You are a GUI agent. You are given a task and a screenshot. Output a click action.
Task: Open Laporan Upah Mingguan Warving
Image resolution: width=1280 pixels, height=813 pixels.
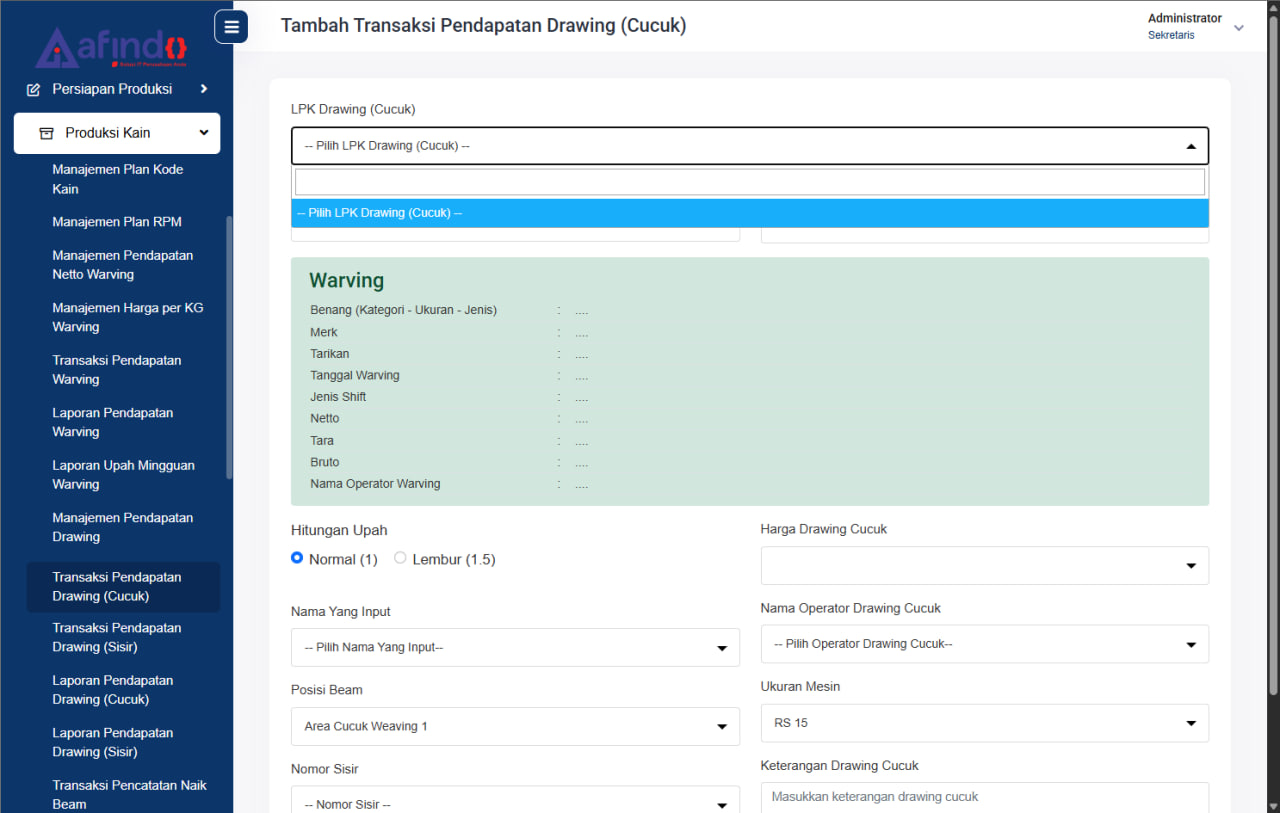(x=124, y=475)
